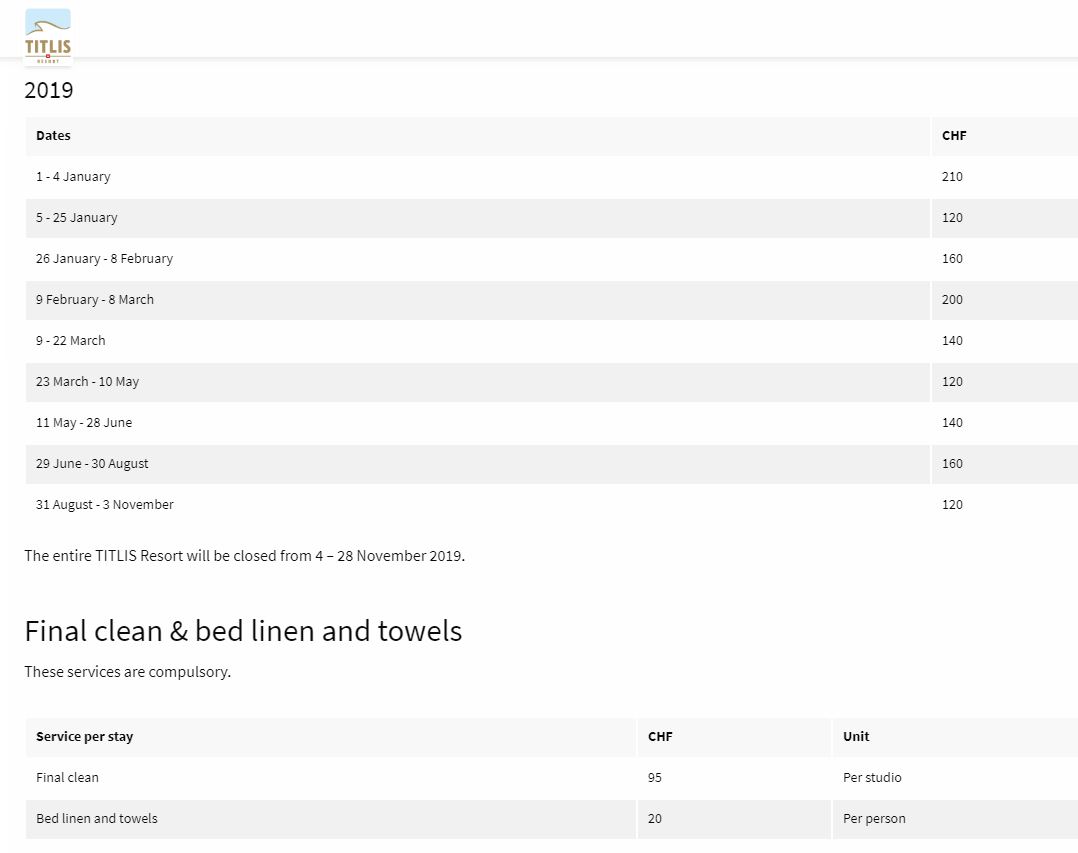1078x853 pixels.
Task: Click the Unit column header
Action: pos(856,736)
